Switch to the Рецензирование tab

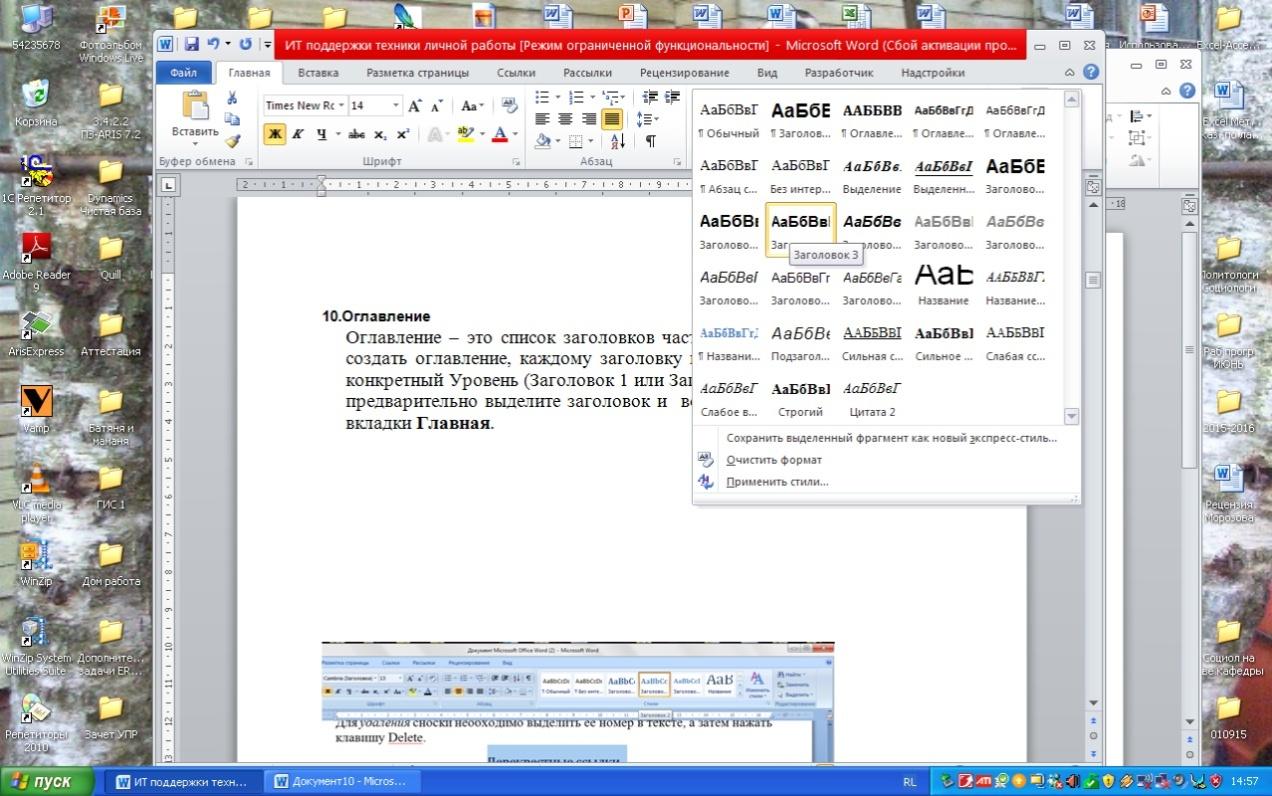(x=684, y=73)
